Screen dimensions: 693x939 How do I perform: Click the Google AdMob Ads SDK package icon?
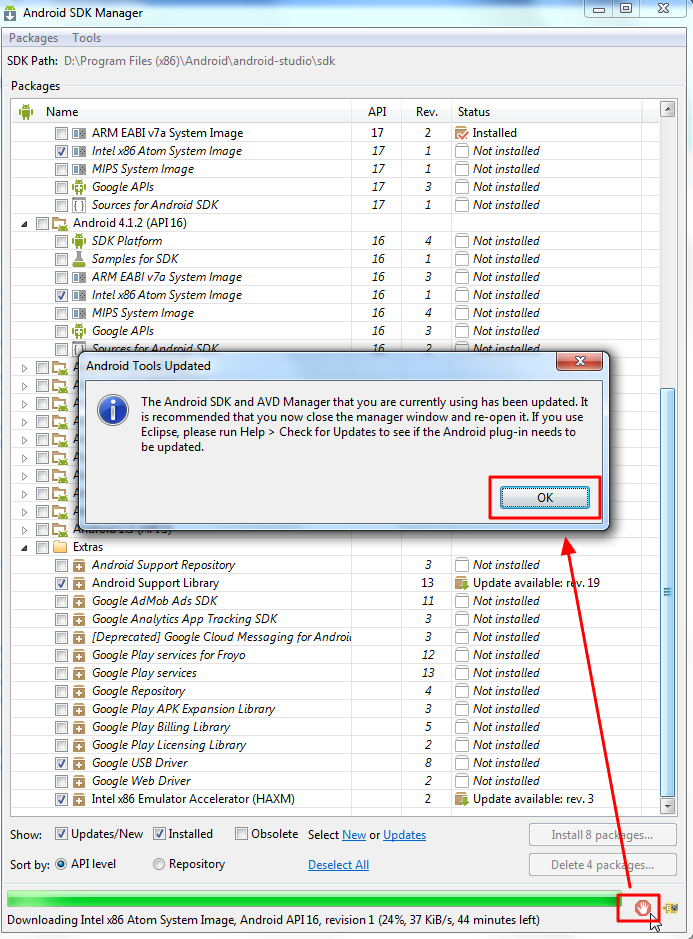pos(79,601)
